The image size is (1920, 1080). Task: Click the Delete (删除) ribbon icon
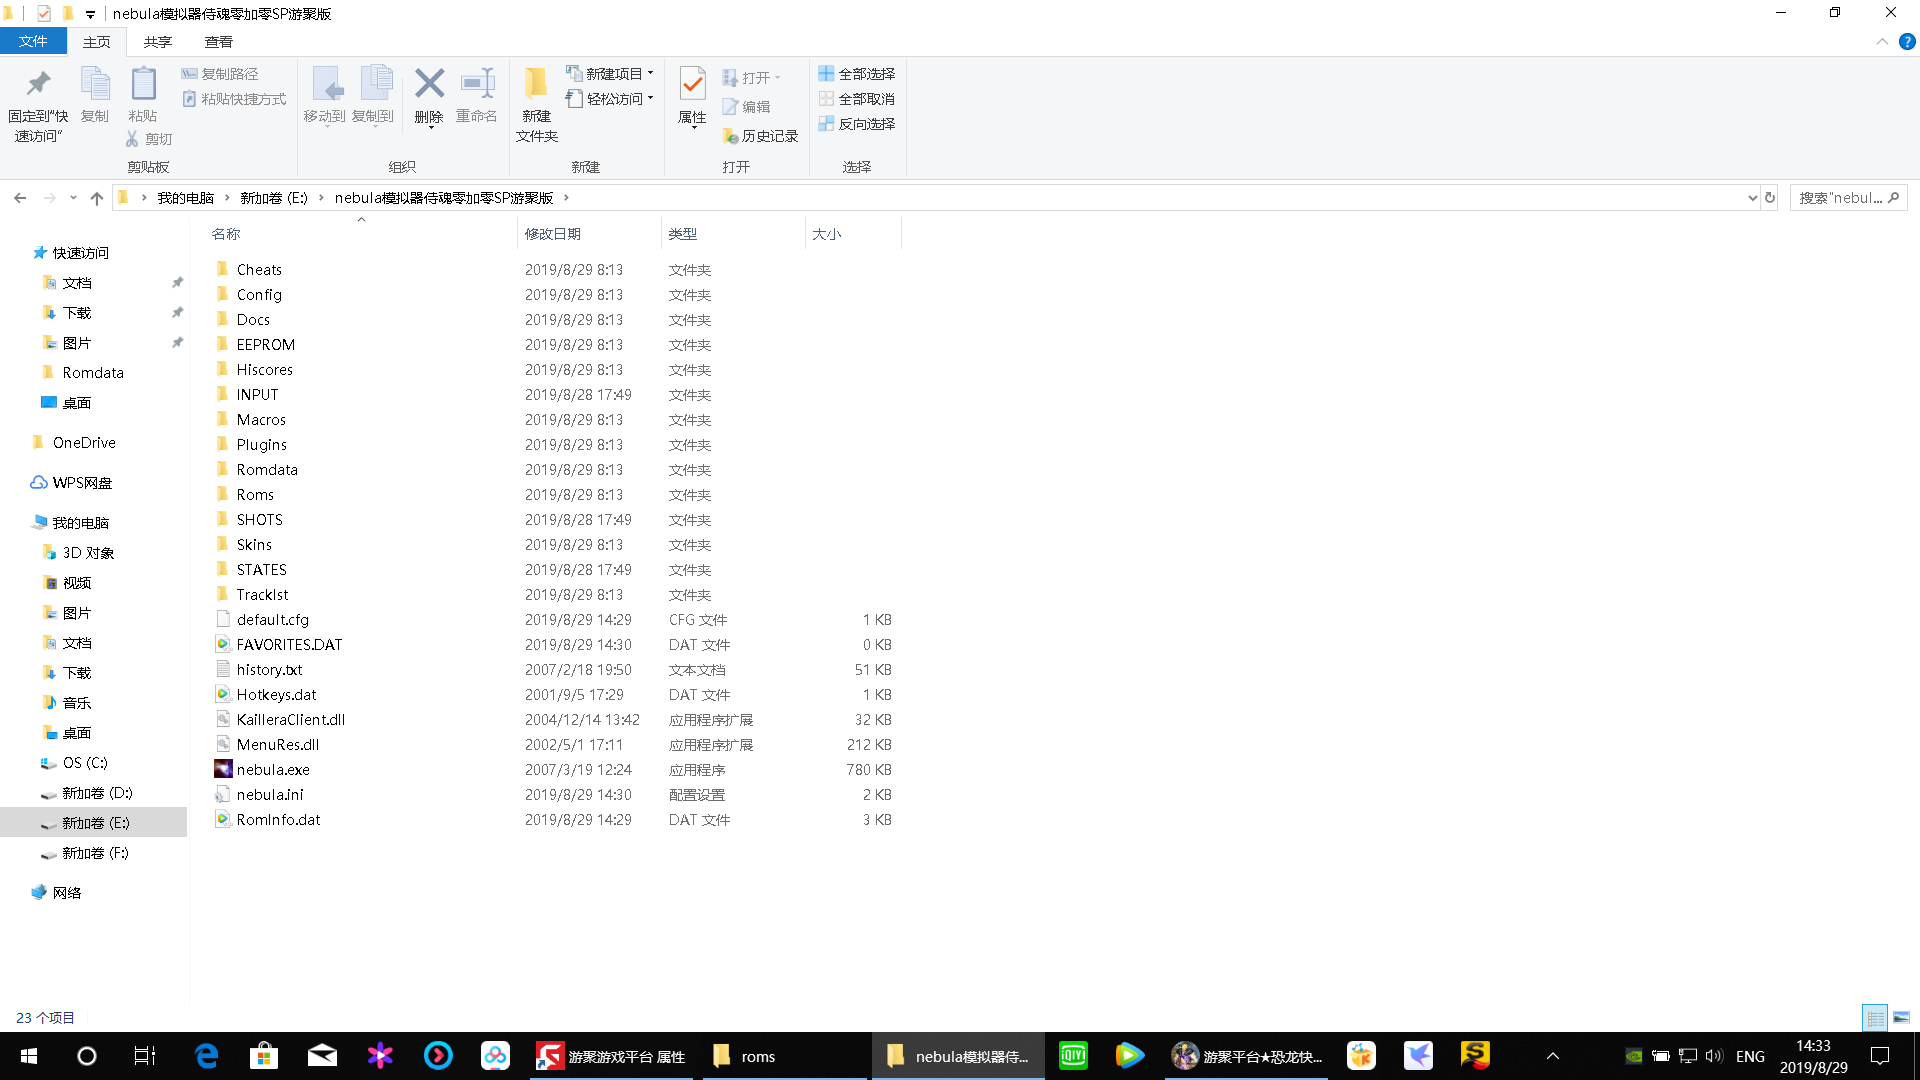coord(429,86)
